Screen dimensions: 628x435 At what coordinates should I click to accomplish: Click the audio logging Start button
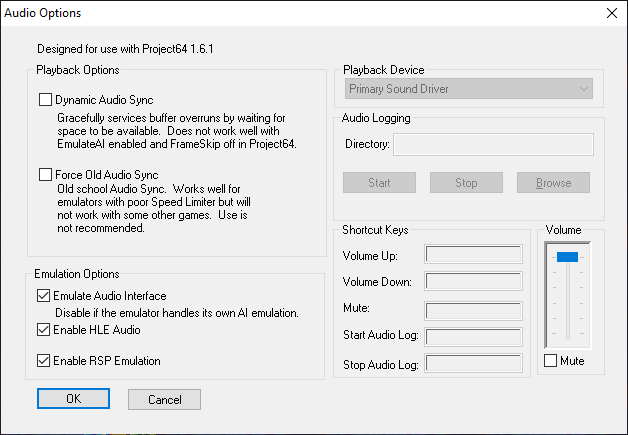point(379,183)
